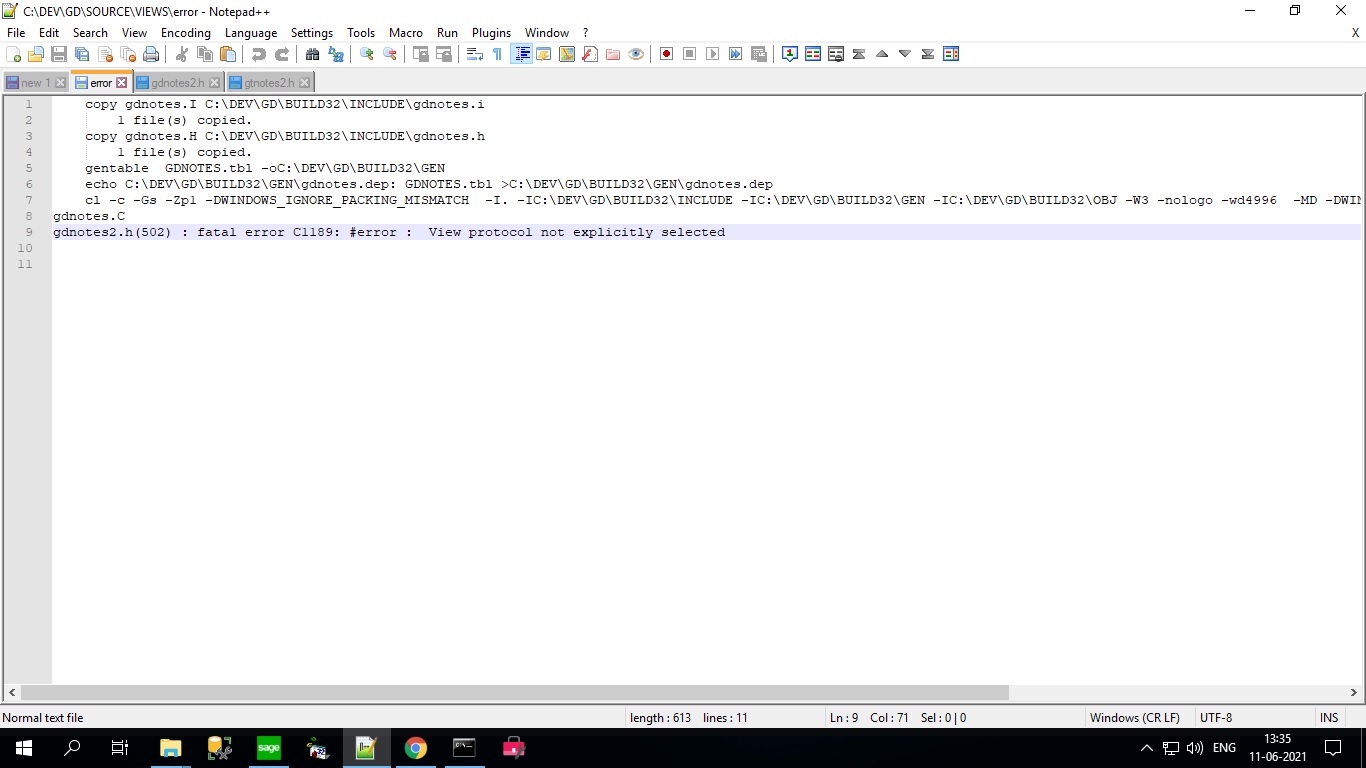Toggle Show All Characters display

click(497, 54)
